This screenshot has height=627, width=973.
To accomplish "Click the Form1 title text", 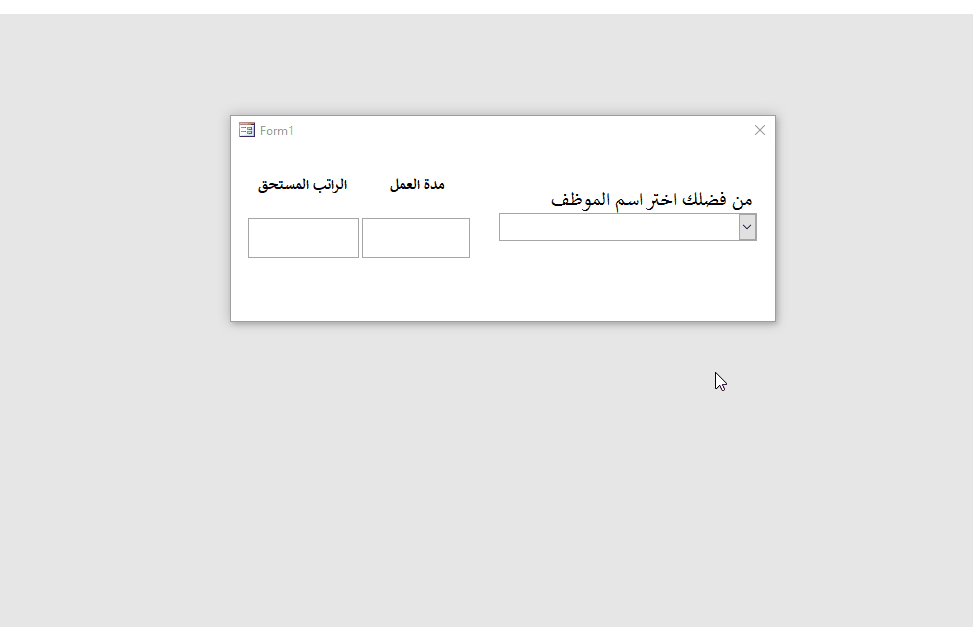I will [x=277, y=130].
